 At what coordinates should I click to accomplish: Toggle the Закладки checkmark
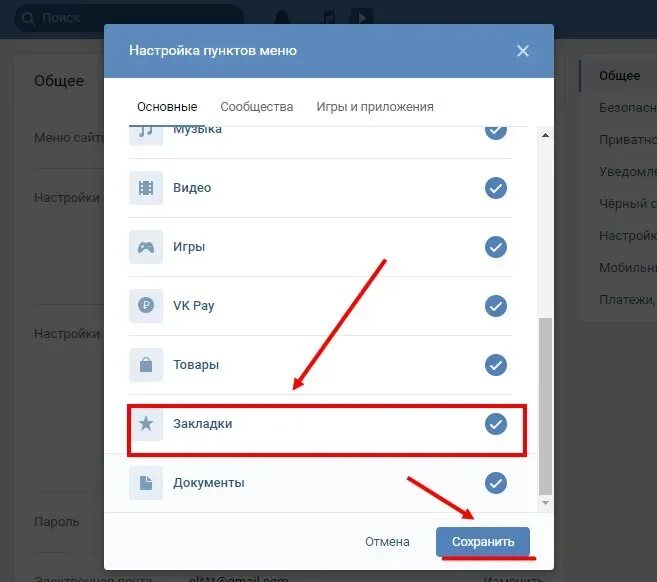(496, 424)
